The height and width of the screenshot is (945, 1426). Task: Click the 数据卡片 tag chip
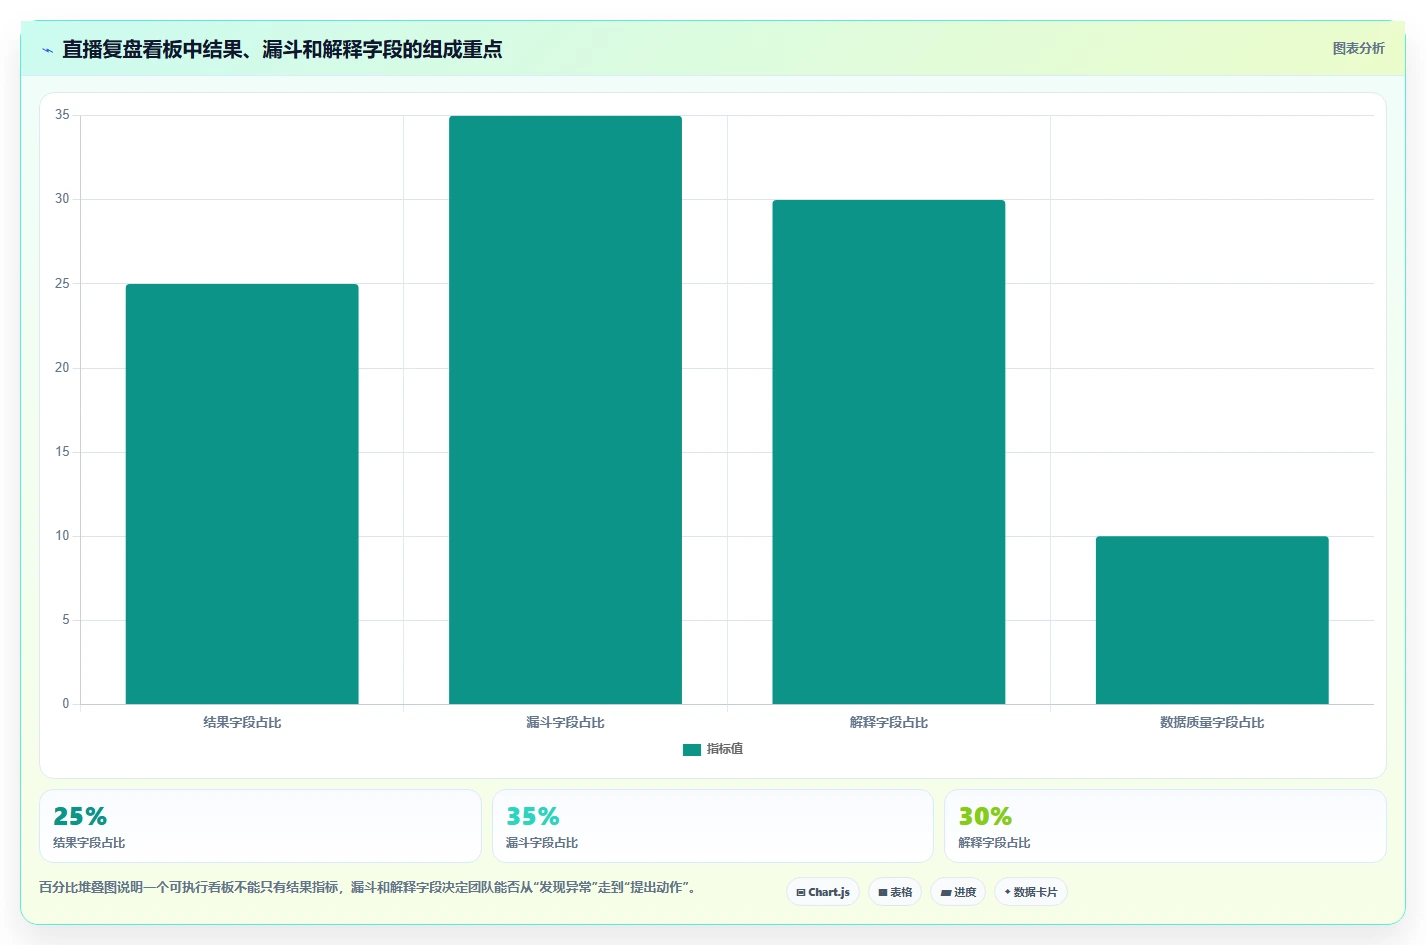[x=1031, y=892]
